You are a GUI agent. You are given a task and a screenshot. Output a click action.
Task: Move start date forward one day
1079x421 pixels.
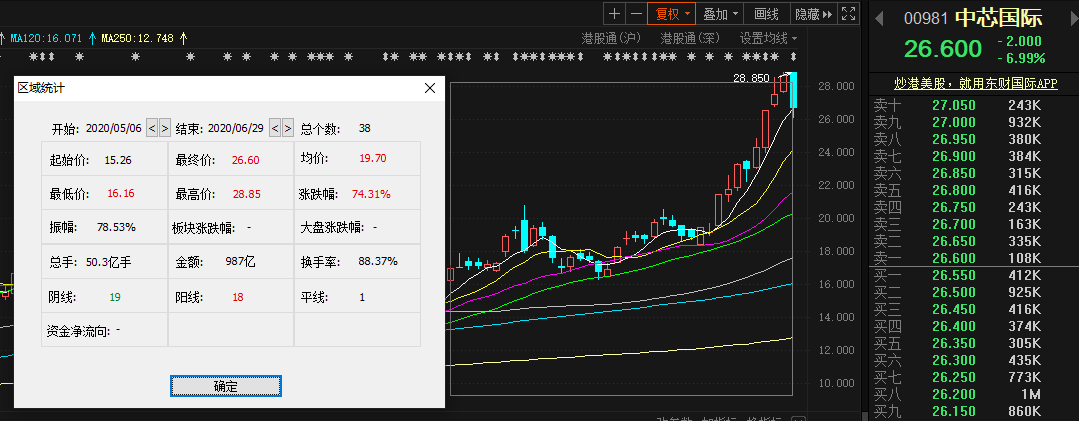click(x=165, y=128)
